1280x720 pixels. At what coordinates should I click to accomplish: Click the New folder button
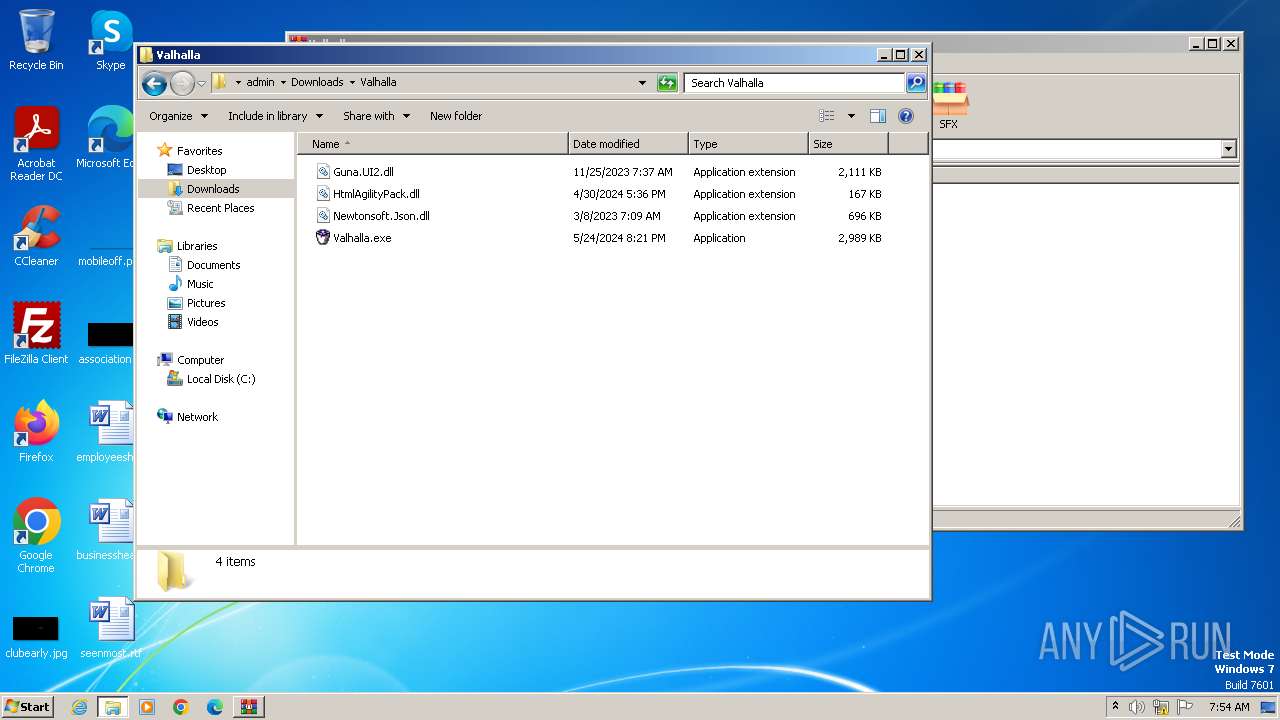pyautogui.click(x=456, y=116)
